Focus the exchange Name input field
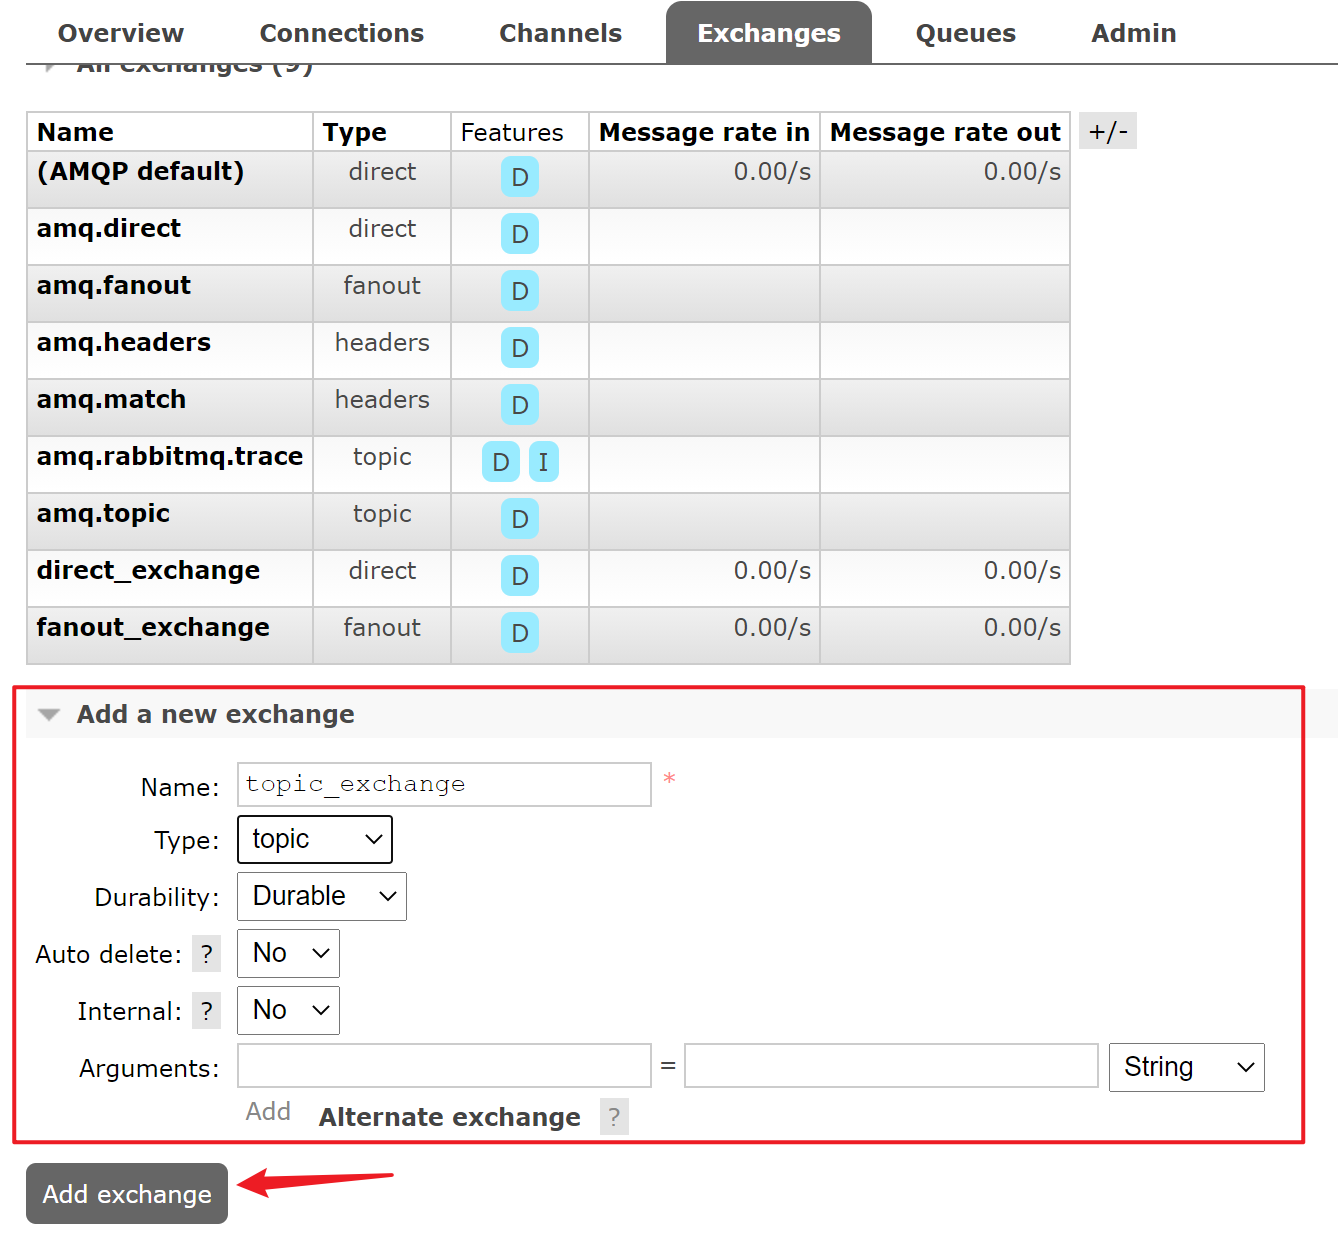 (444, 784)
